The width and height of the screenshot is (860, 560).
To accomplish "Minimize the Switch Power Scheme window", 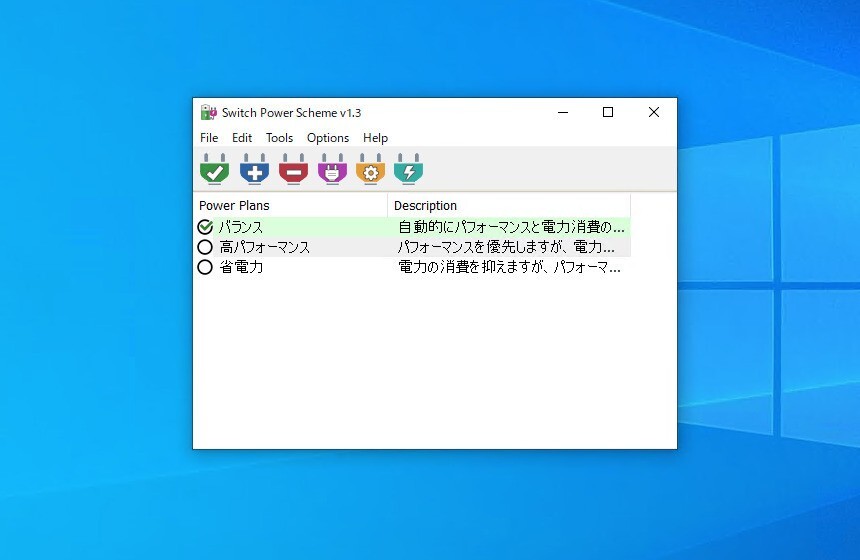I will pos(563,112).
